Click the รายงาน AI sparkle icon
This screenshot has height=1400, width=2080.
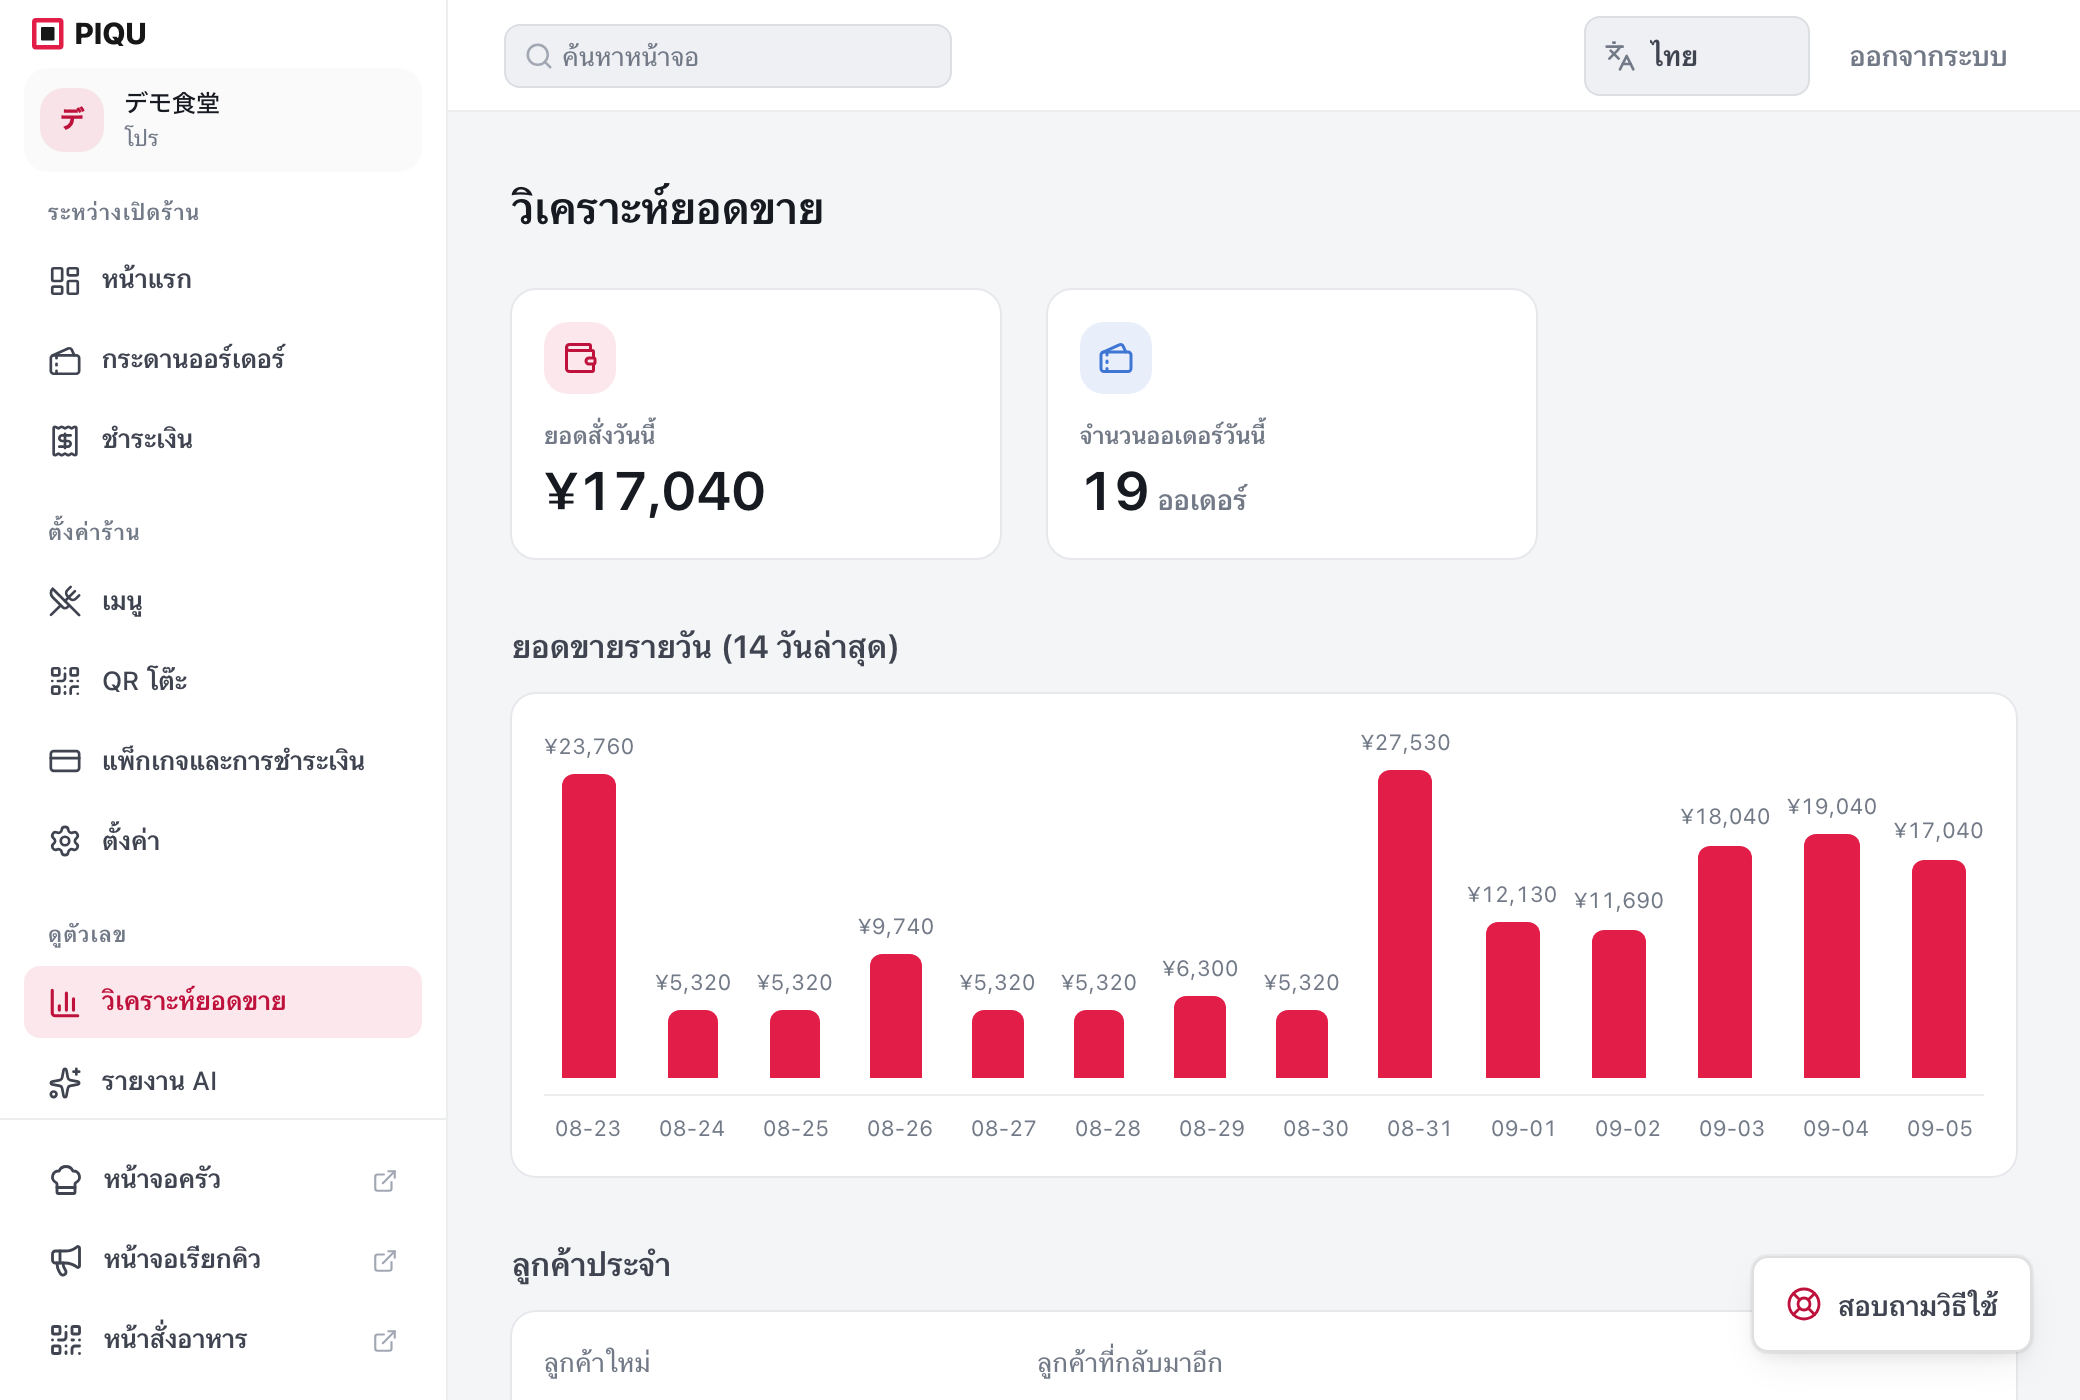[65, 1082]
